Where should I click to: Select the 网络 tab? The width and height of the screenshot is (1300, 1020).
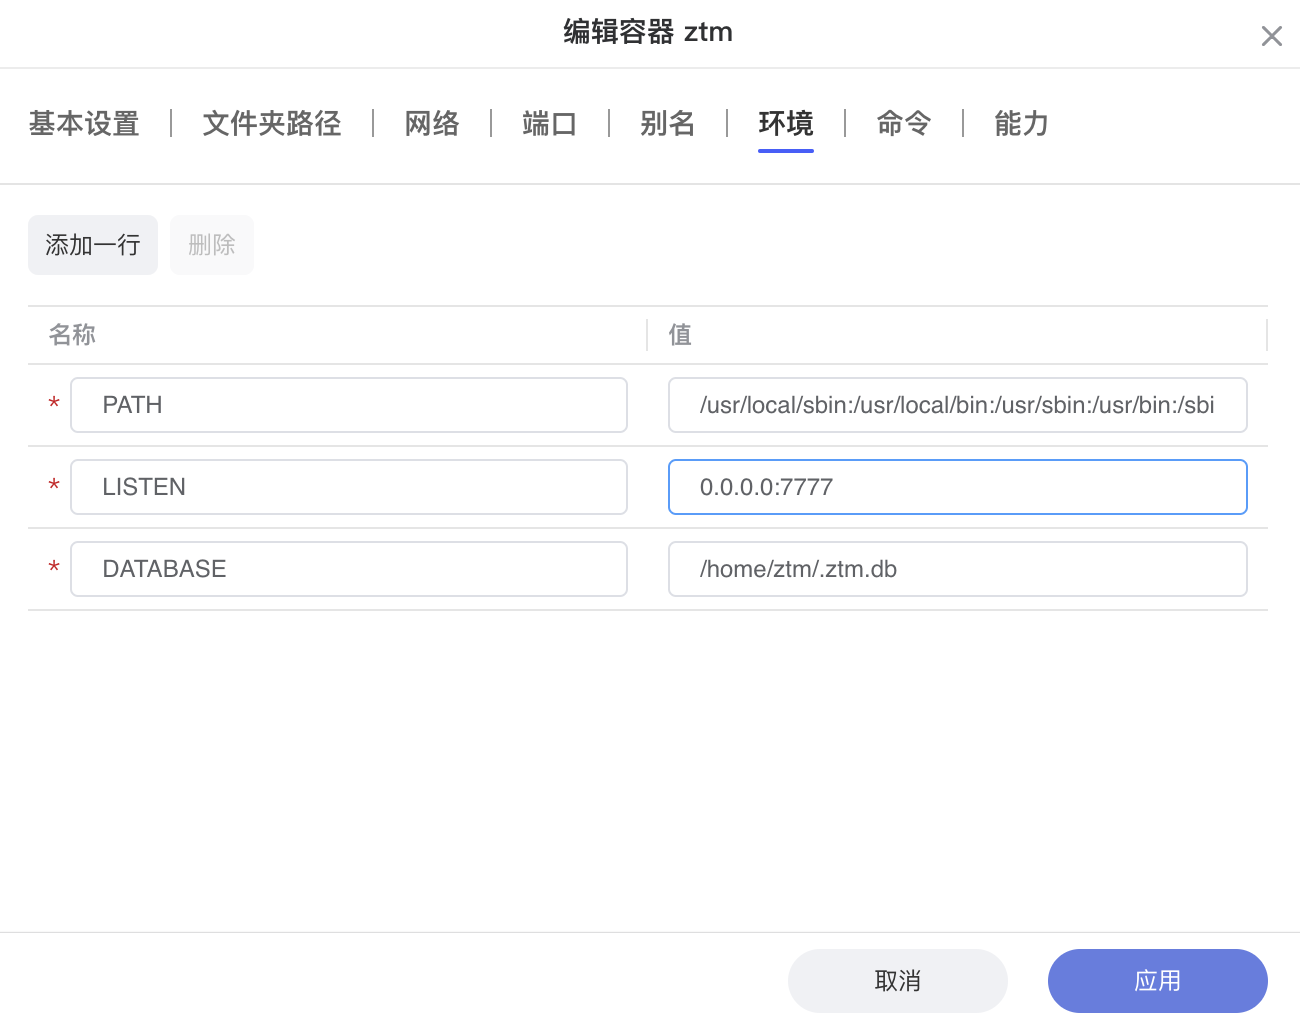coord(431,124)
